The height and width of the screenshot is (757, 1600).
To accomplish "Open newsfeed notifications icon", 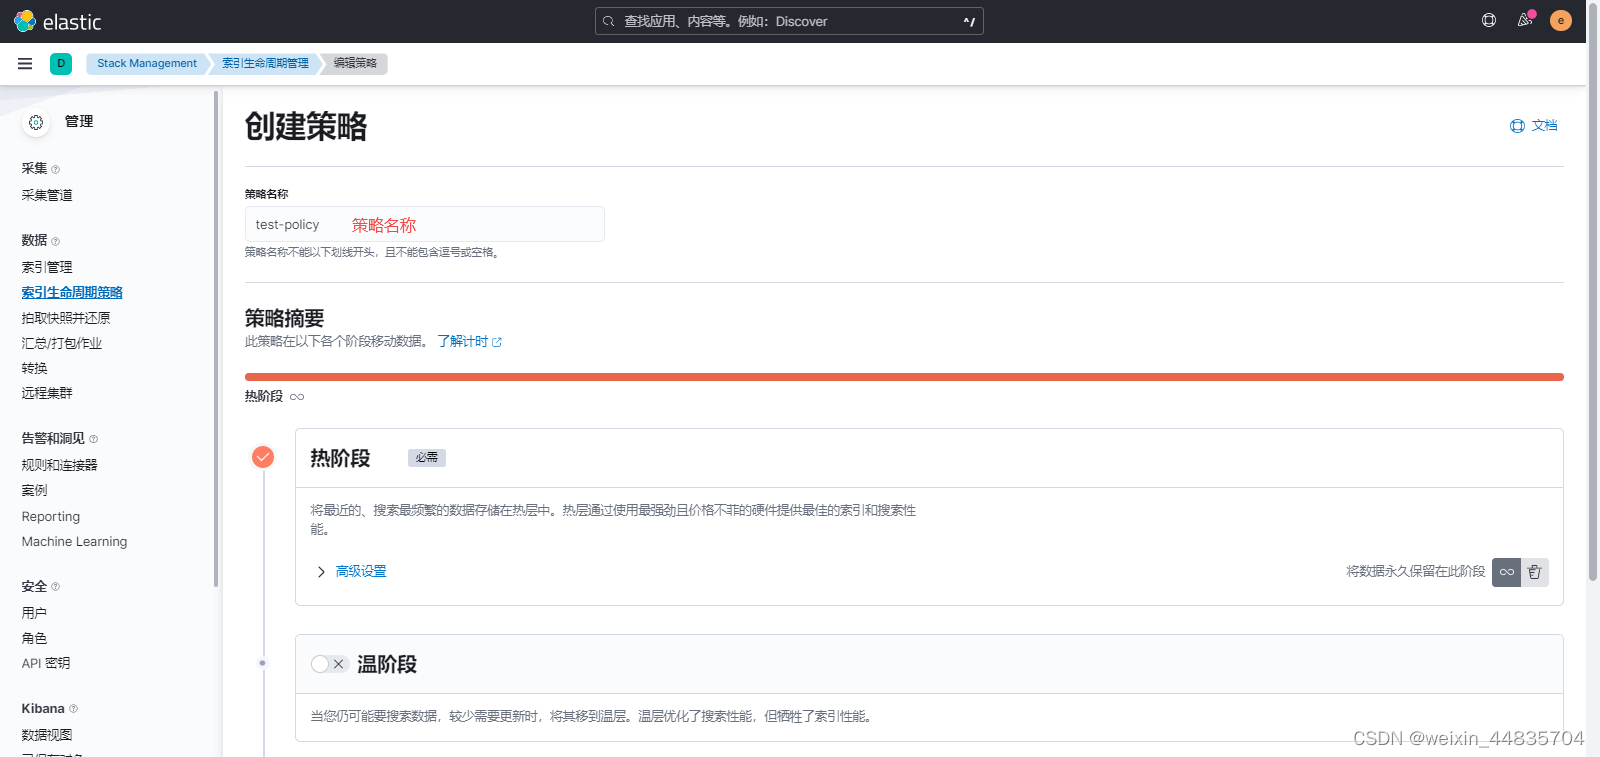I will [1525, 20].
